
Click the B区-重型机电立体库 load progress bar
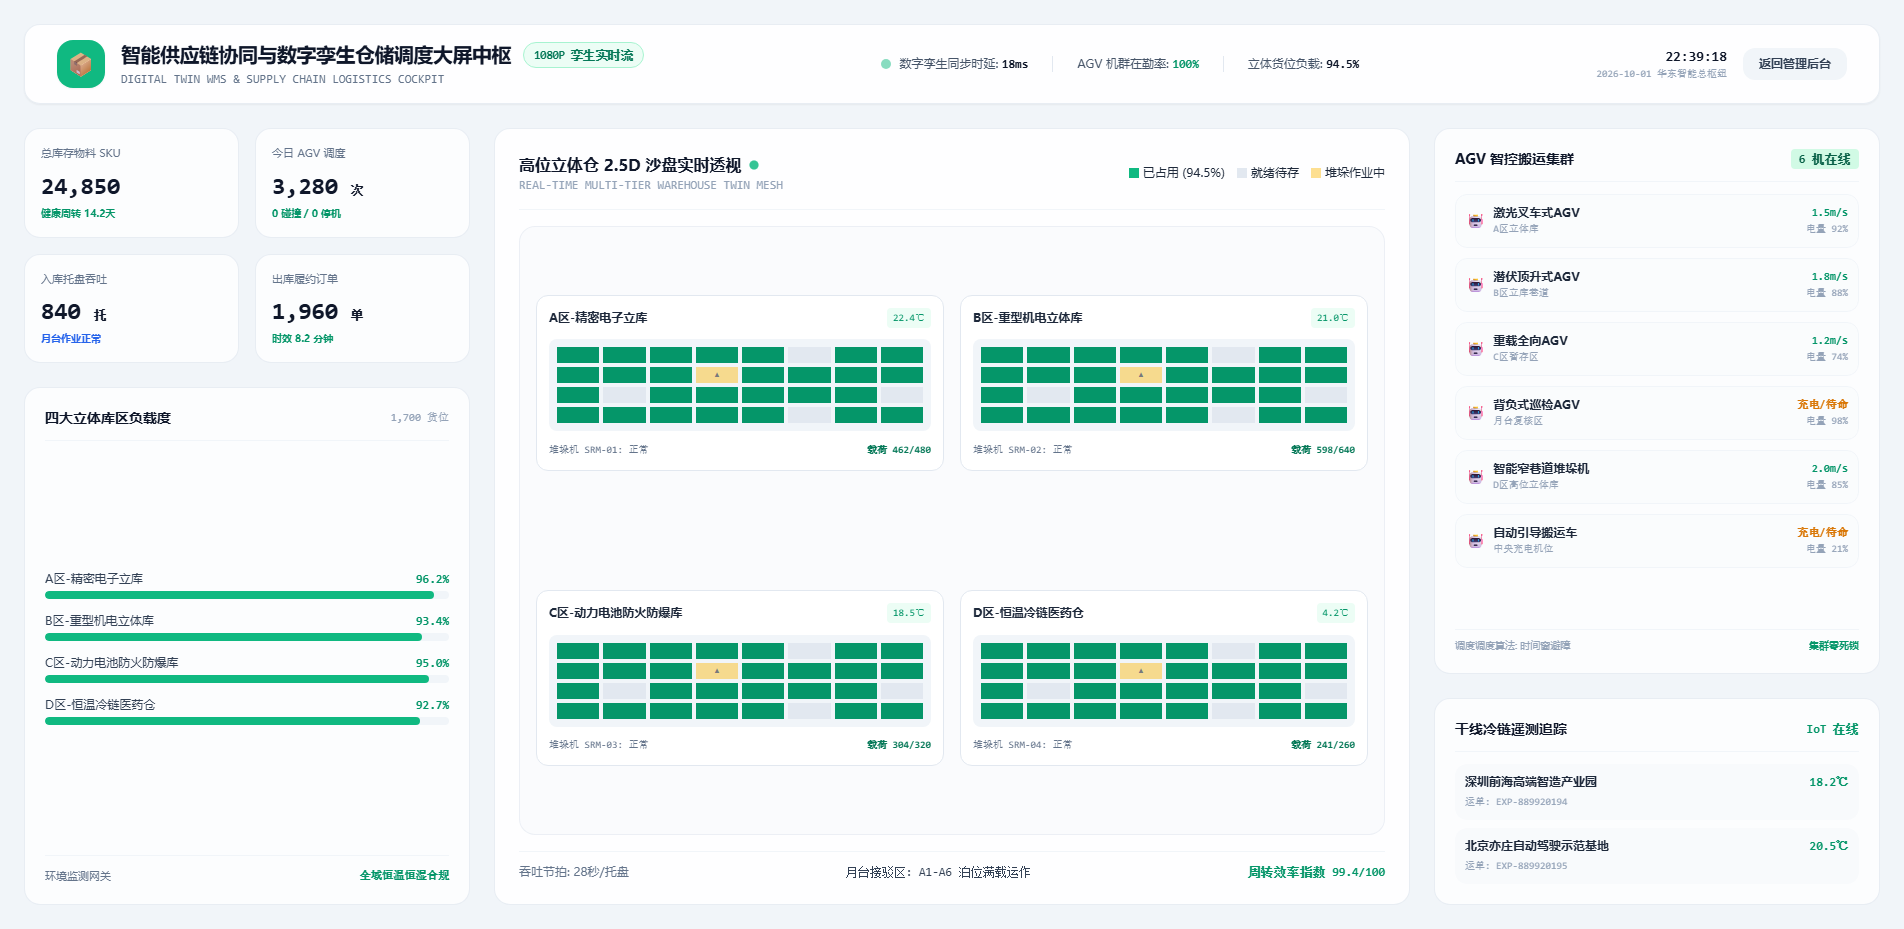coord(247,637)
